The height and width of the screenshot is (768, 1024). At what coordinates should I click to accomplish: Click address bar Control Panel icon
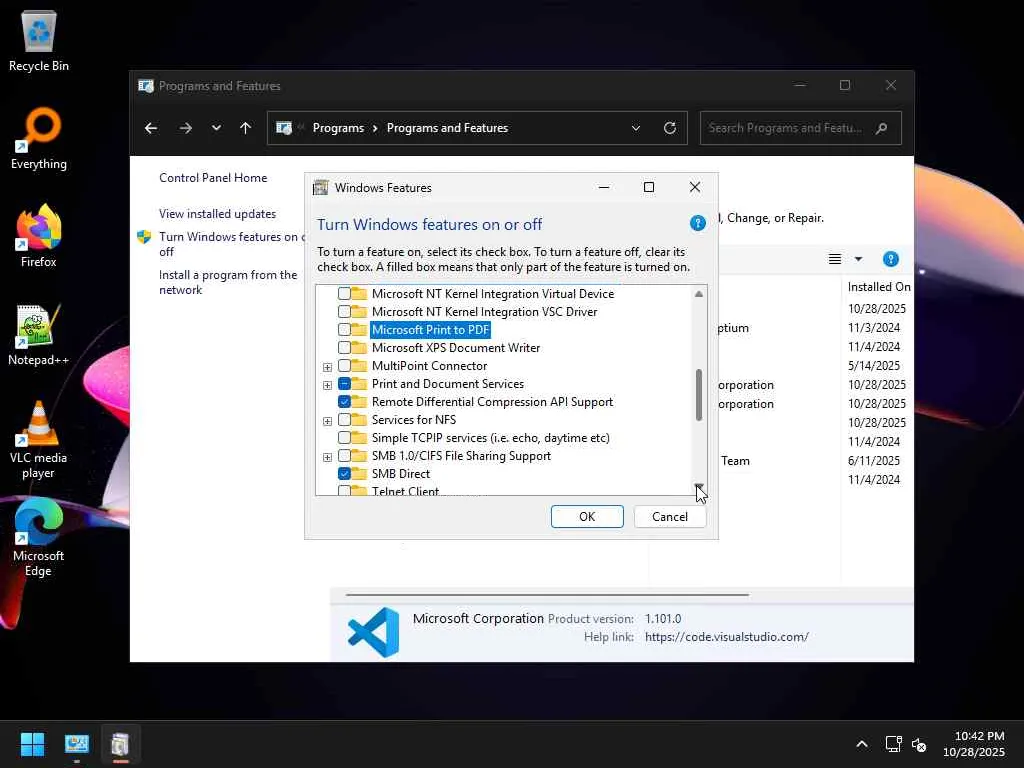pyautogui.click(x=283, y=128)
